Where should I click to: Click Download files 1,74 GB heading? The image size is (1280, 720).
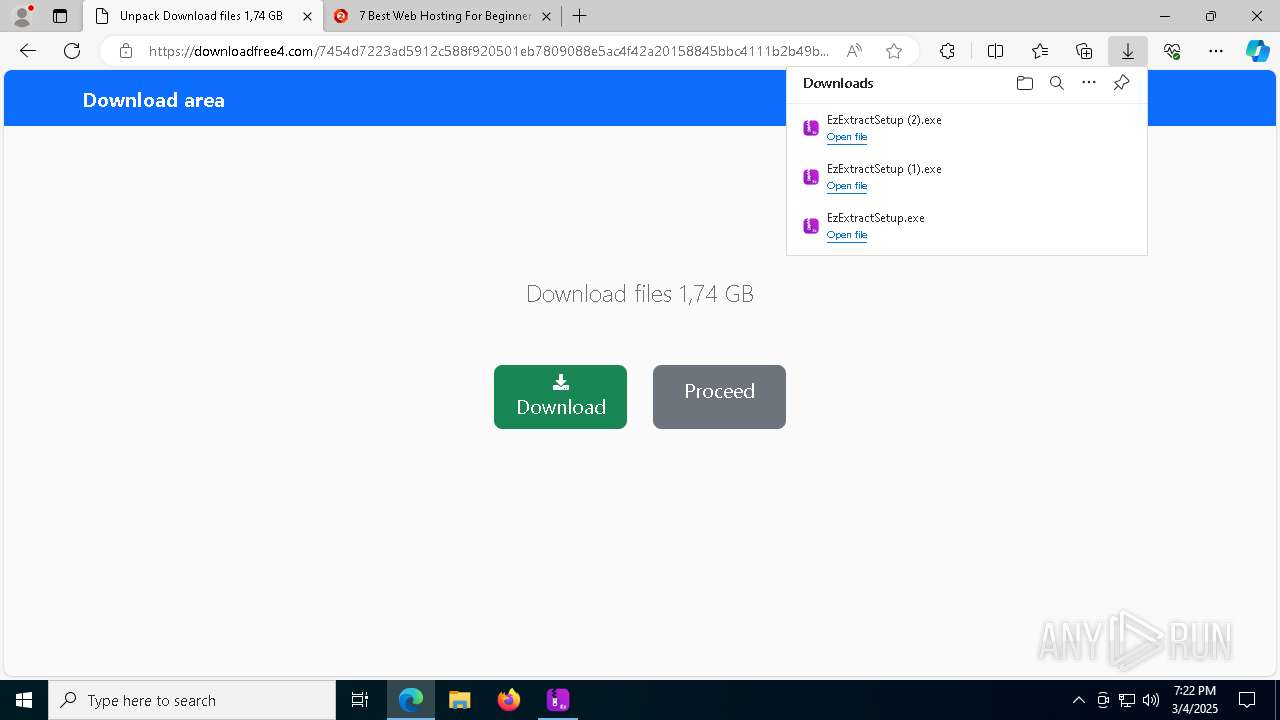(640, 293)
